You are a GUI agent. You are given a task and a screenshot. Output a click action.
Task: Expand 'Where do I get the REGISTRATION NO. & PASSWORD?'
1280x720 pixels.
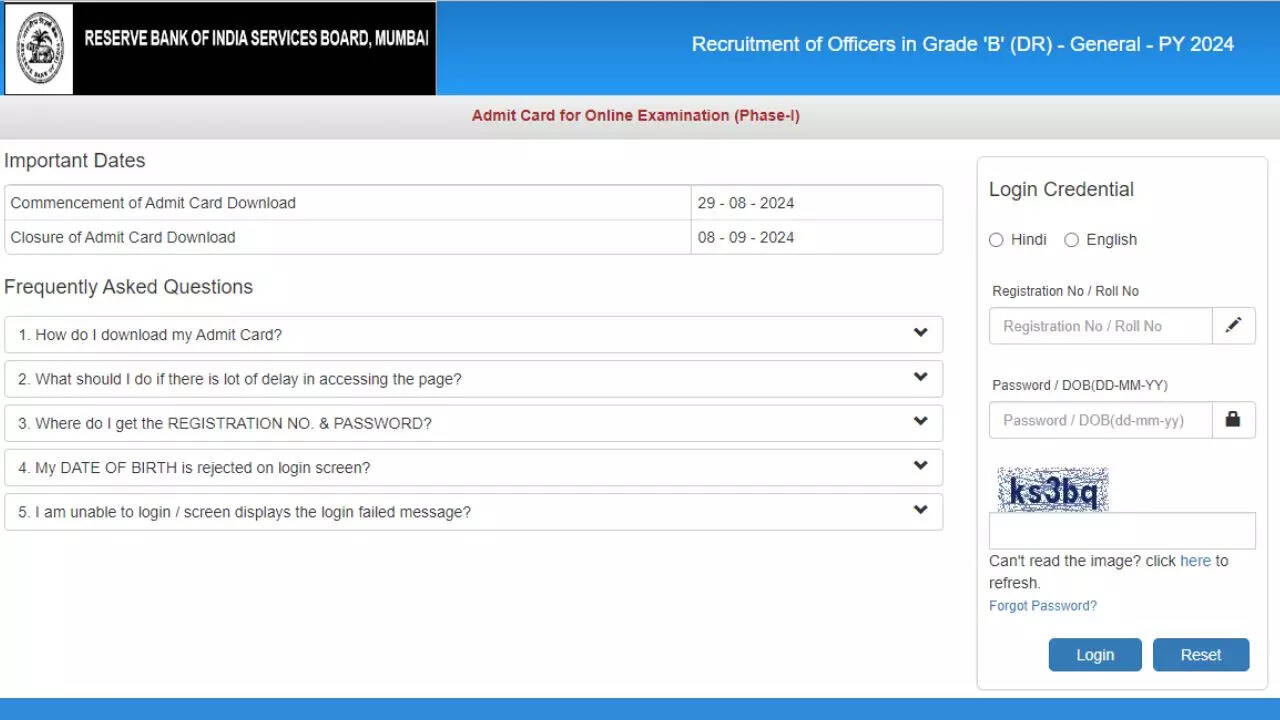(473, 423)
